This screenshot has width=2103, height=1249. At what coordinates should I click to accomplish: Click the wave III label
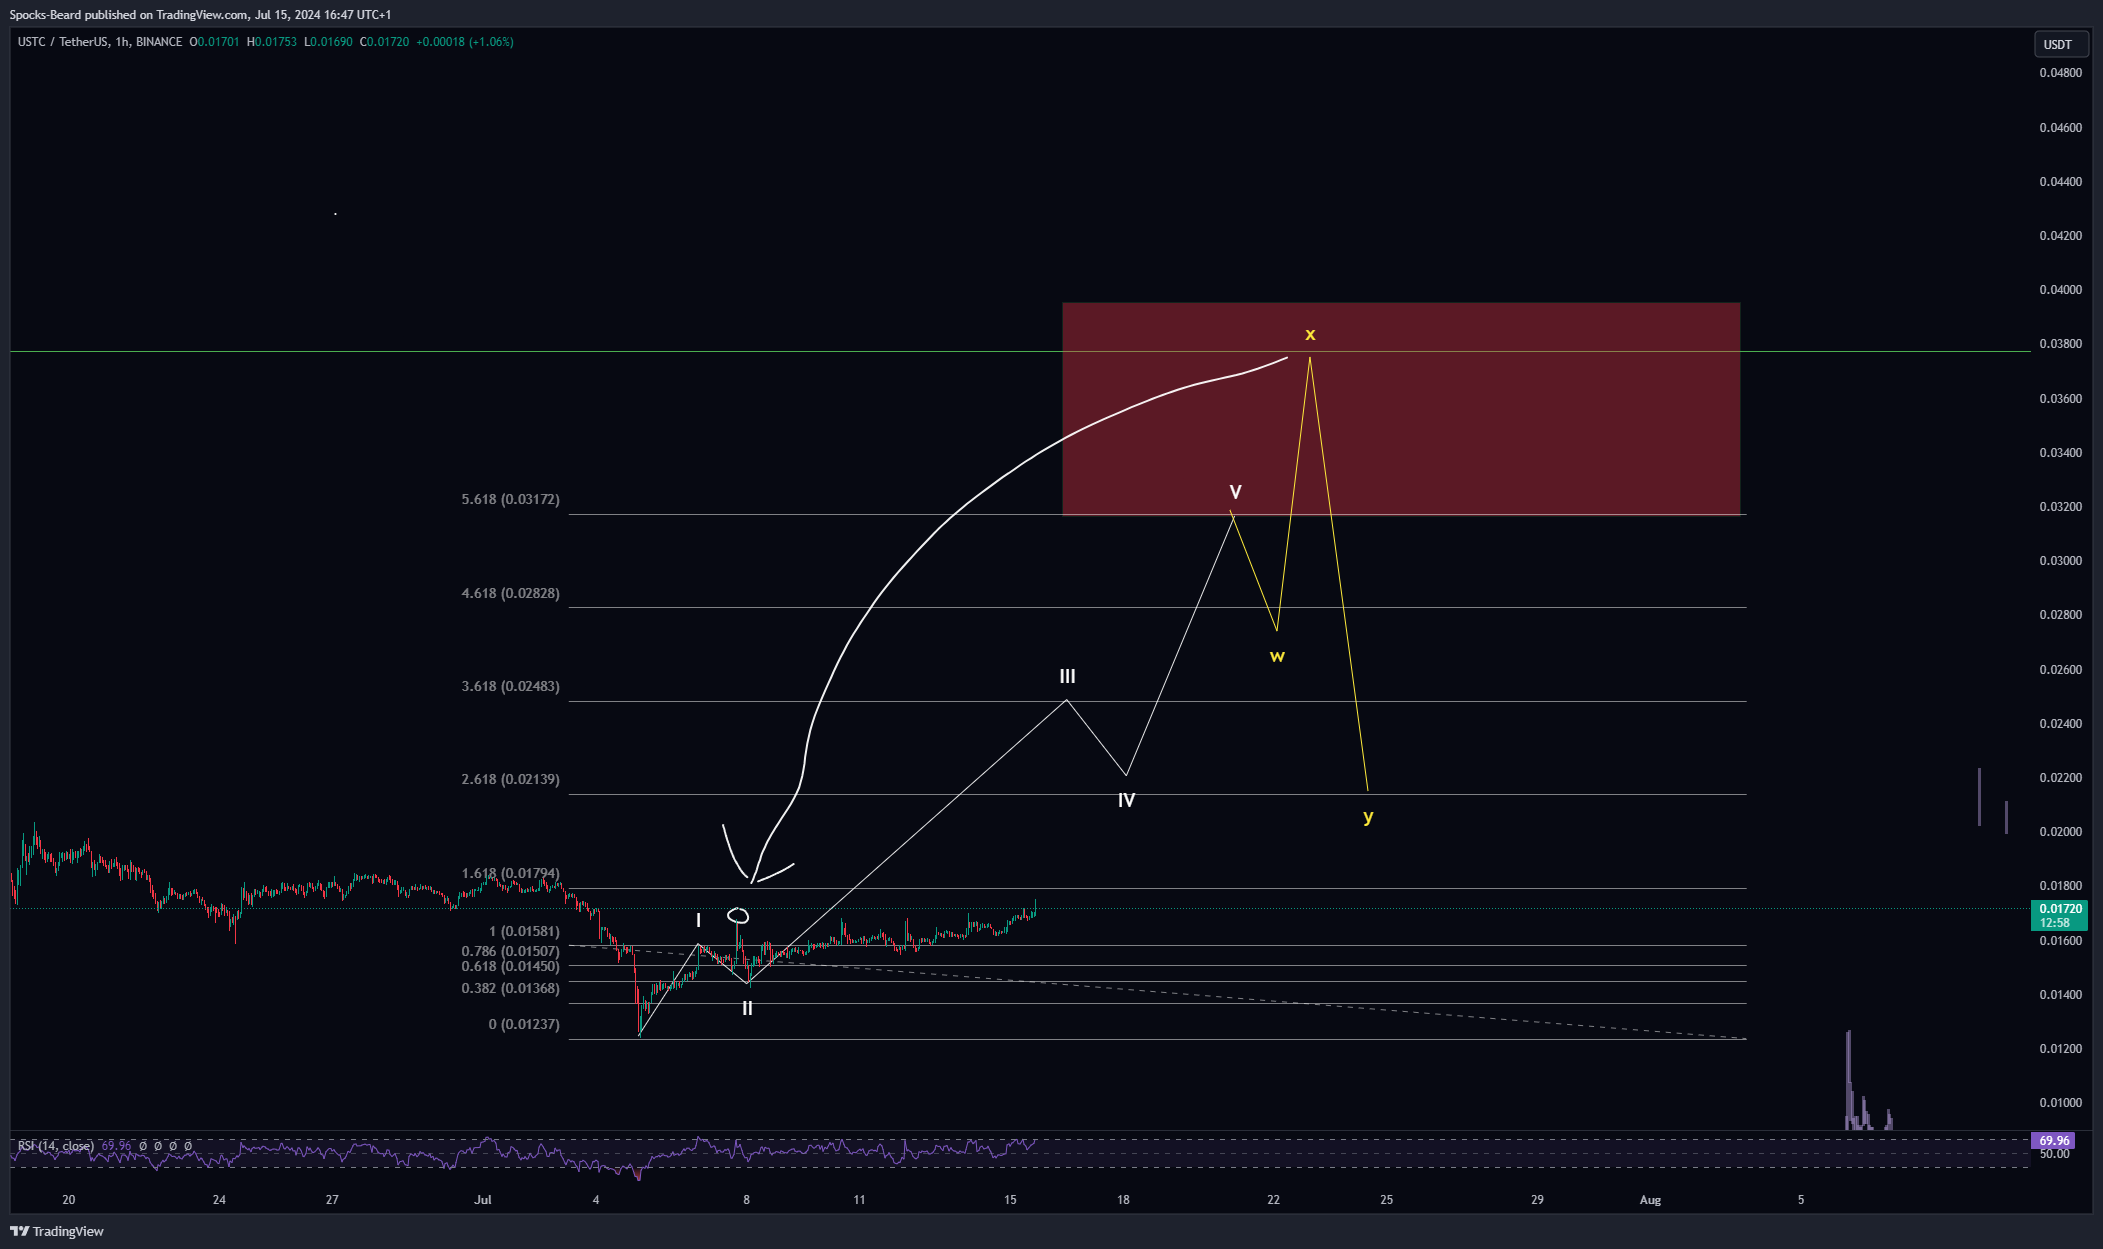click(x=1067, y=677)
